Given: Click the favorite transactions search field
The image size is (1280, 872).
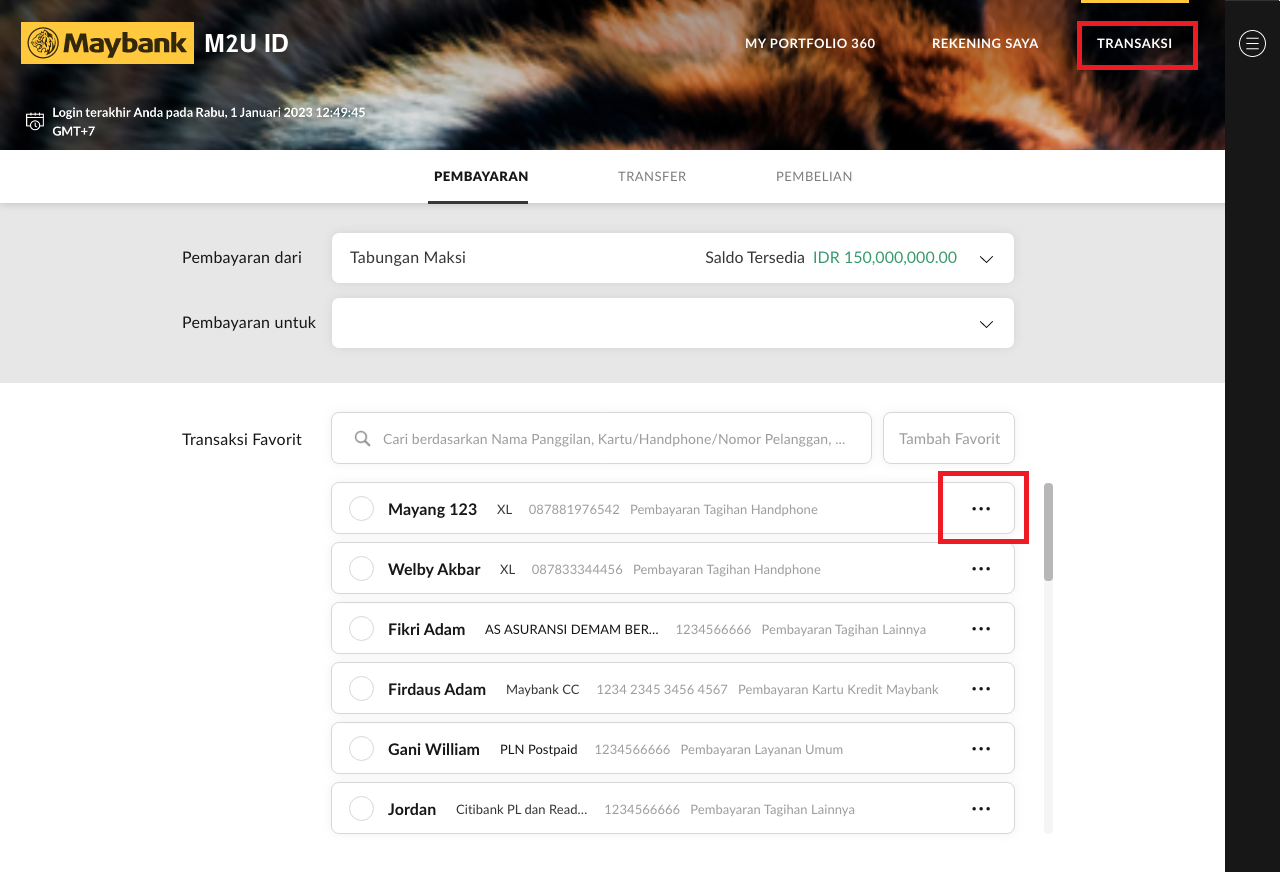Looking at the screenshot, I should [601, 438].
